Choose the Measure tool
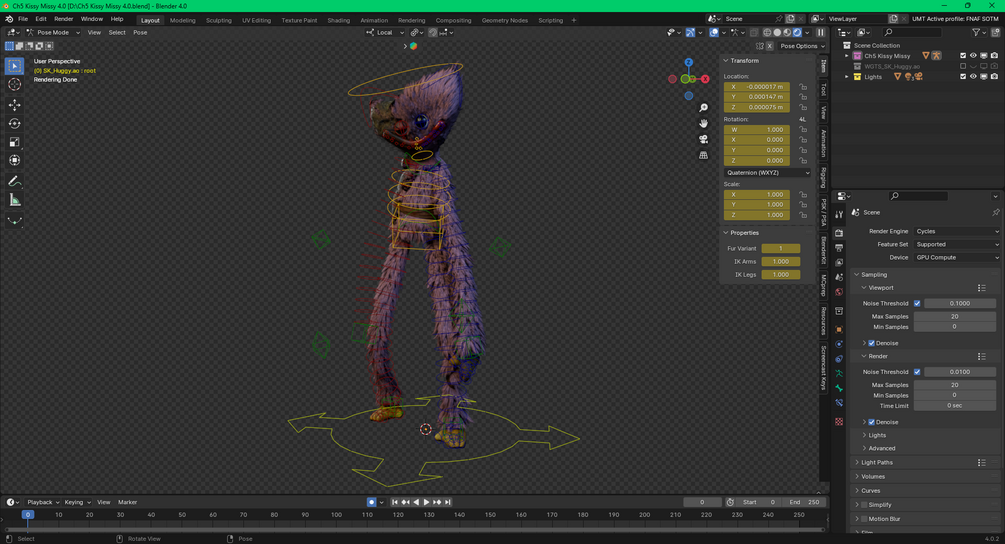This screenshot has width=1005, height=544. tap(14, 201)
